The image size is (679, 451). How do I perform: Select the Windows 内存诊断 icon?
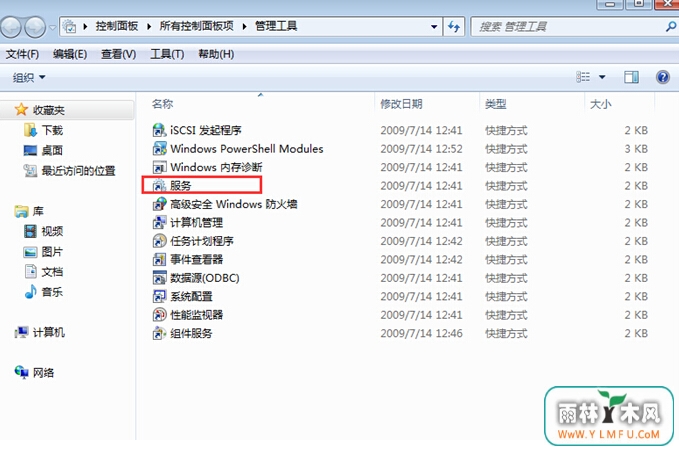click(x=159, y=167)
